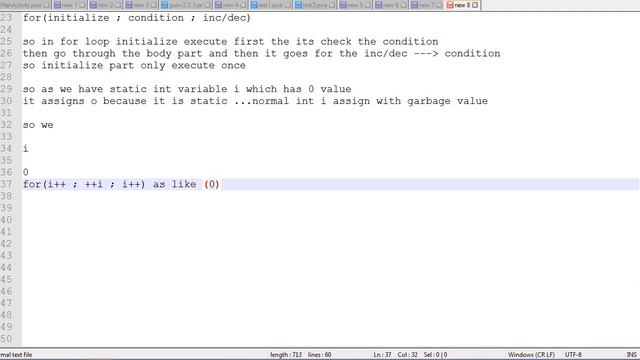640x360 pixels.
Task: Close the 'new 4' tab
Action: pyautogui.click(x=243, y=5)
